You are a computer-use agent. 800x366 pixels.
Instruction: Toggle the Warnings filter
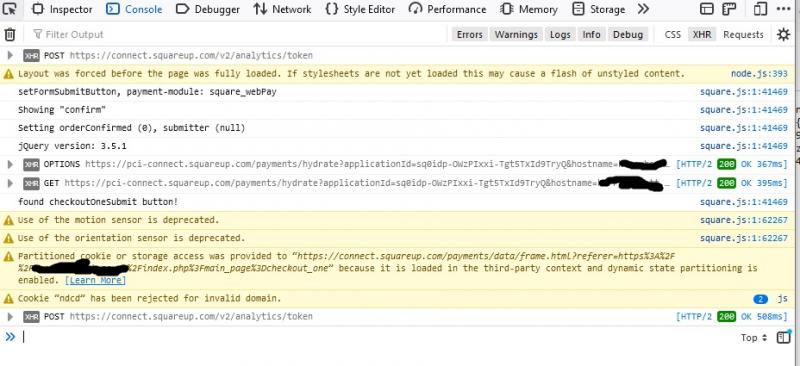click(x=516, y=35)
